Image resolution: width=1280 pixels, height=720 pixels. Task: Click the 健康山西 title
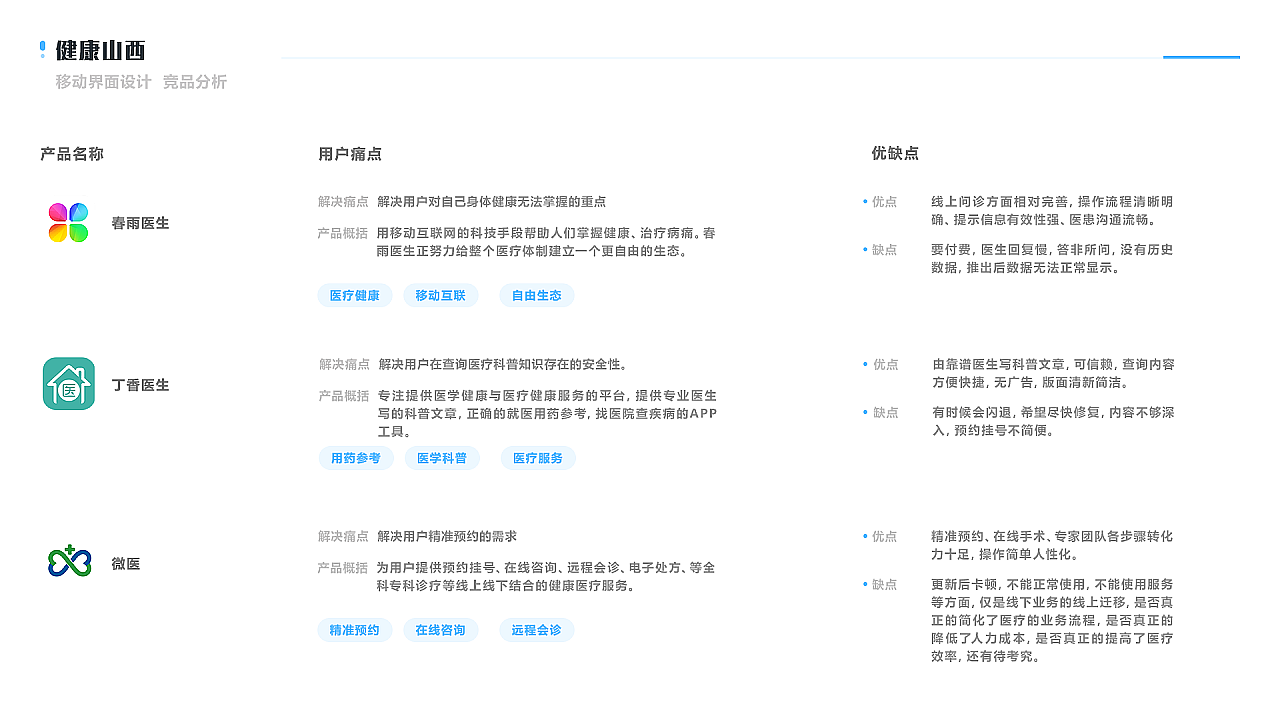pos(101,50)
